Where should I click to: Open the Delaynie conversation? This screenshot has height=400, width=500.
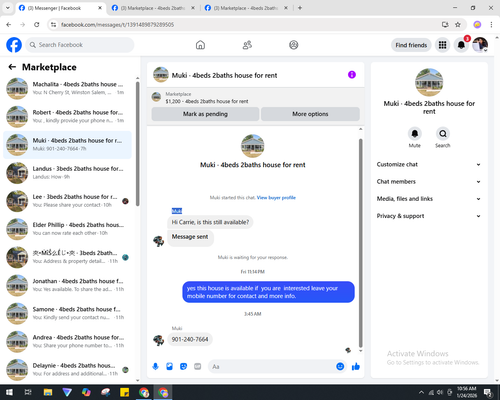click(x=68, y=370)
